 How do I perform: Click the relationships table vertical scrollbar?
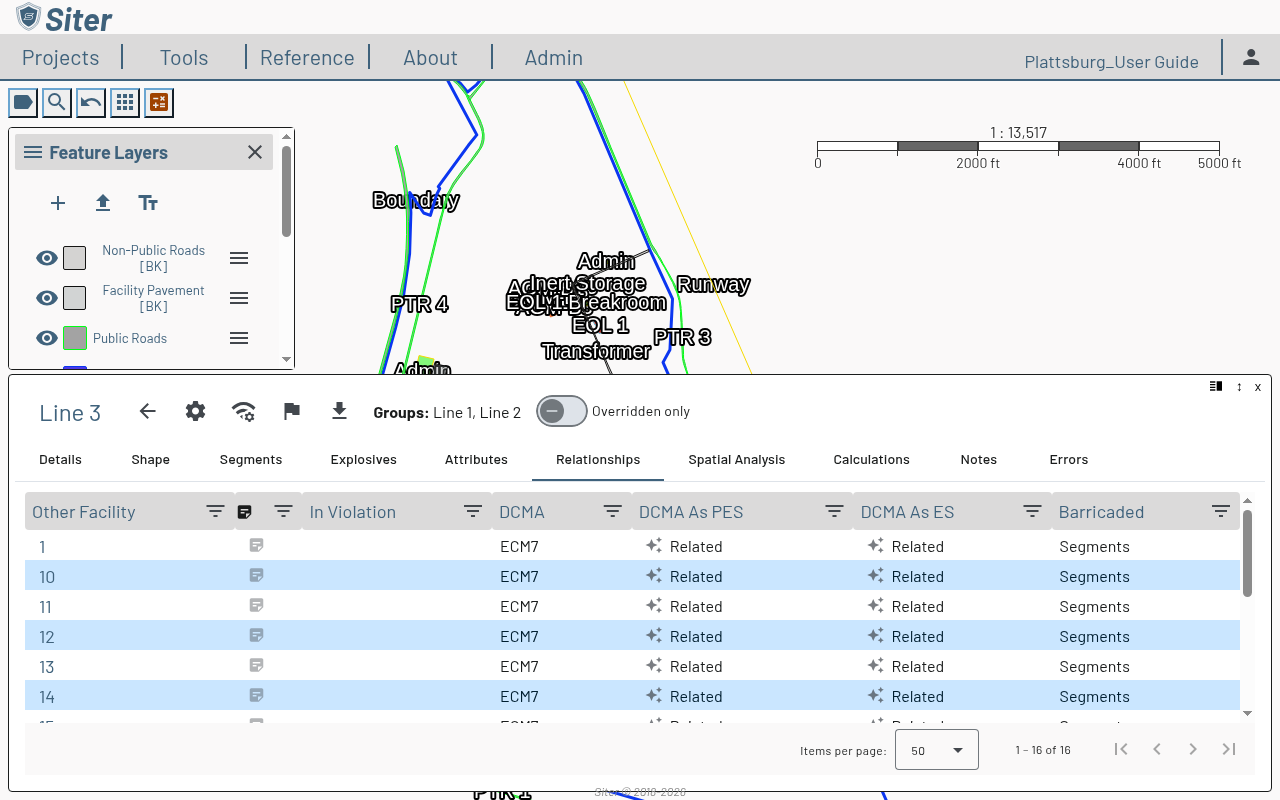(x=1247, y=553)
